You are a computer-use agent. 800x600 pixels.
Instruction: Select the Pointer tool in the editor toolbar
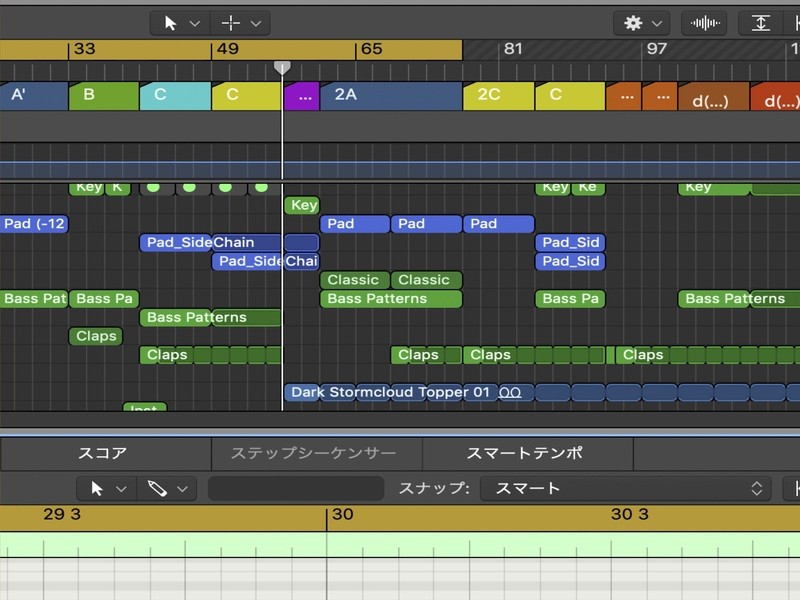[x=97, y=488]
